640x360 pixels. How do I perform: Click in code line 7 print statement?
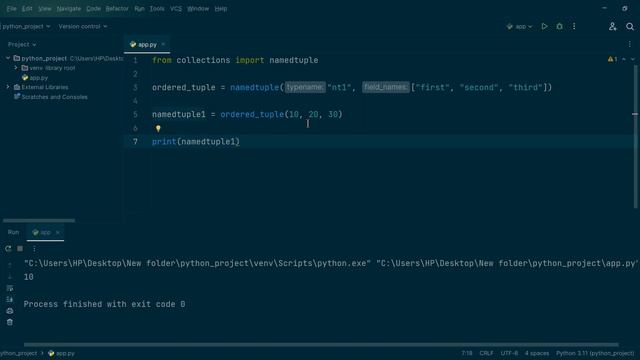pyautogui.click(x=196, y=142)
